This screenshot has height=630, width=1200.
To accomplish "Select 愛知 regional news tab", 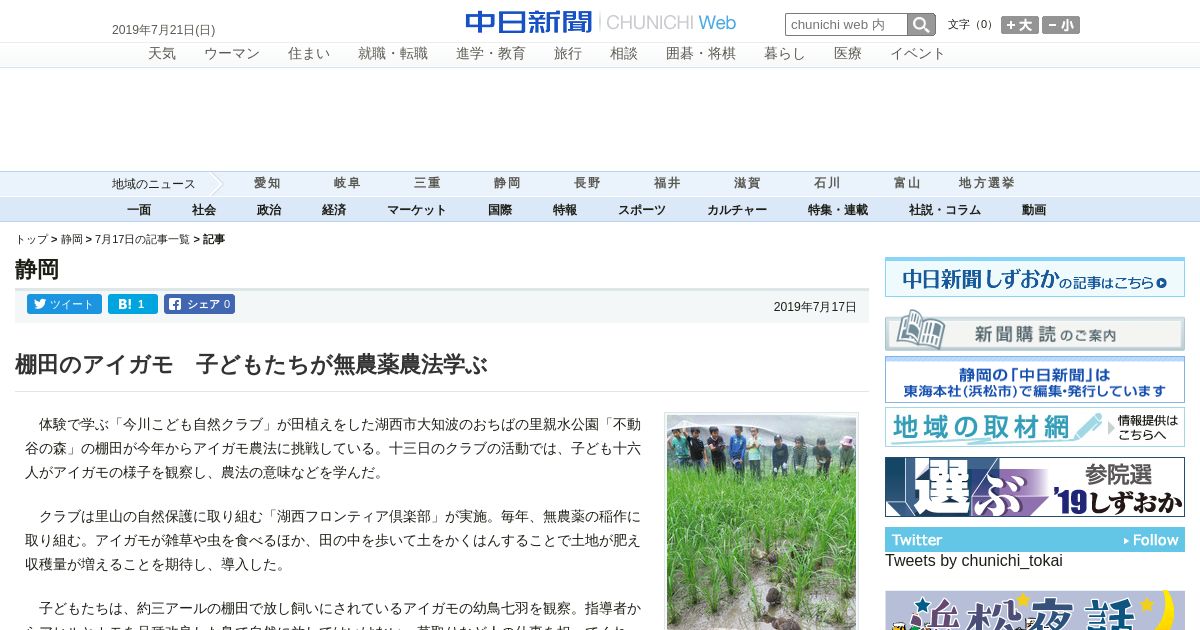I will (x=267, y=183).
